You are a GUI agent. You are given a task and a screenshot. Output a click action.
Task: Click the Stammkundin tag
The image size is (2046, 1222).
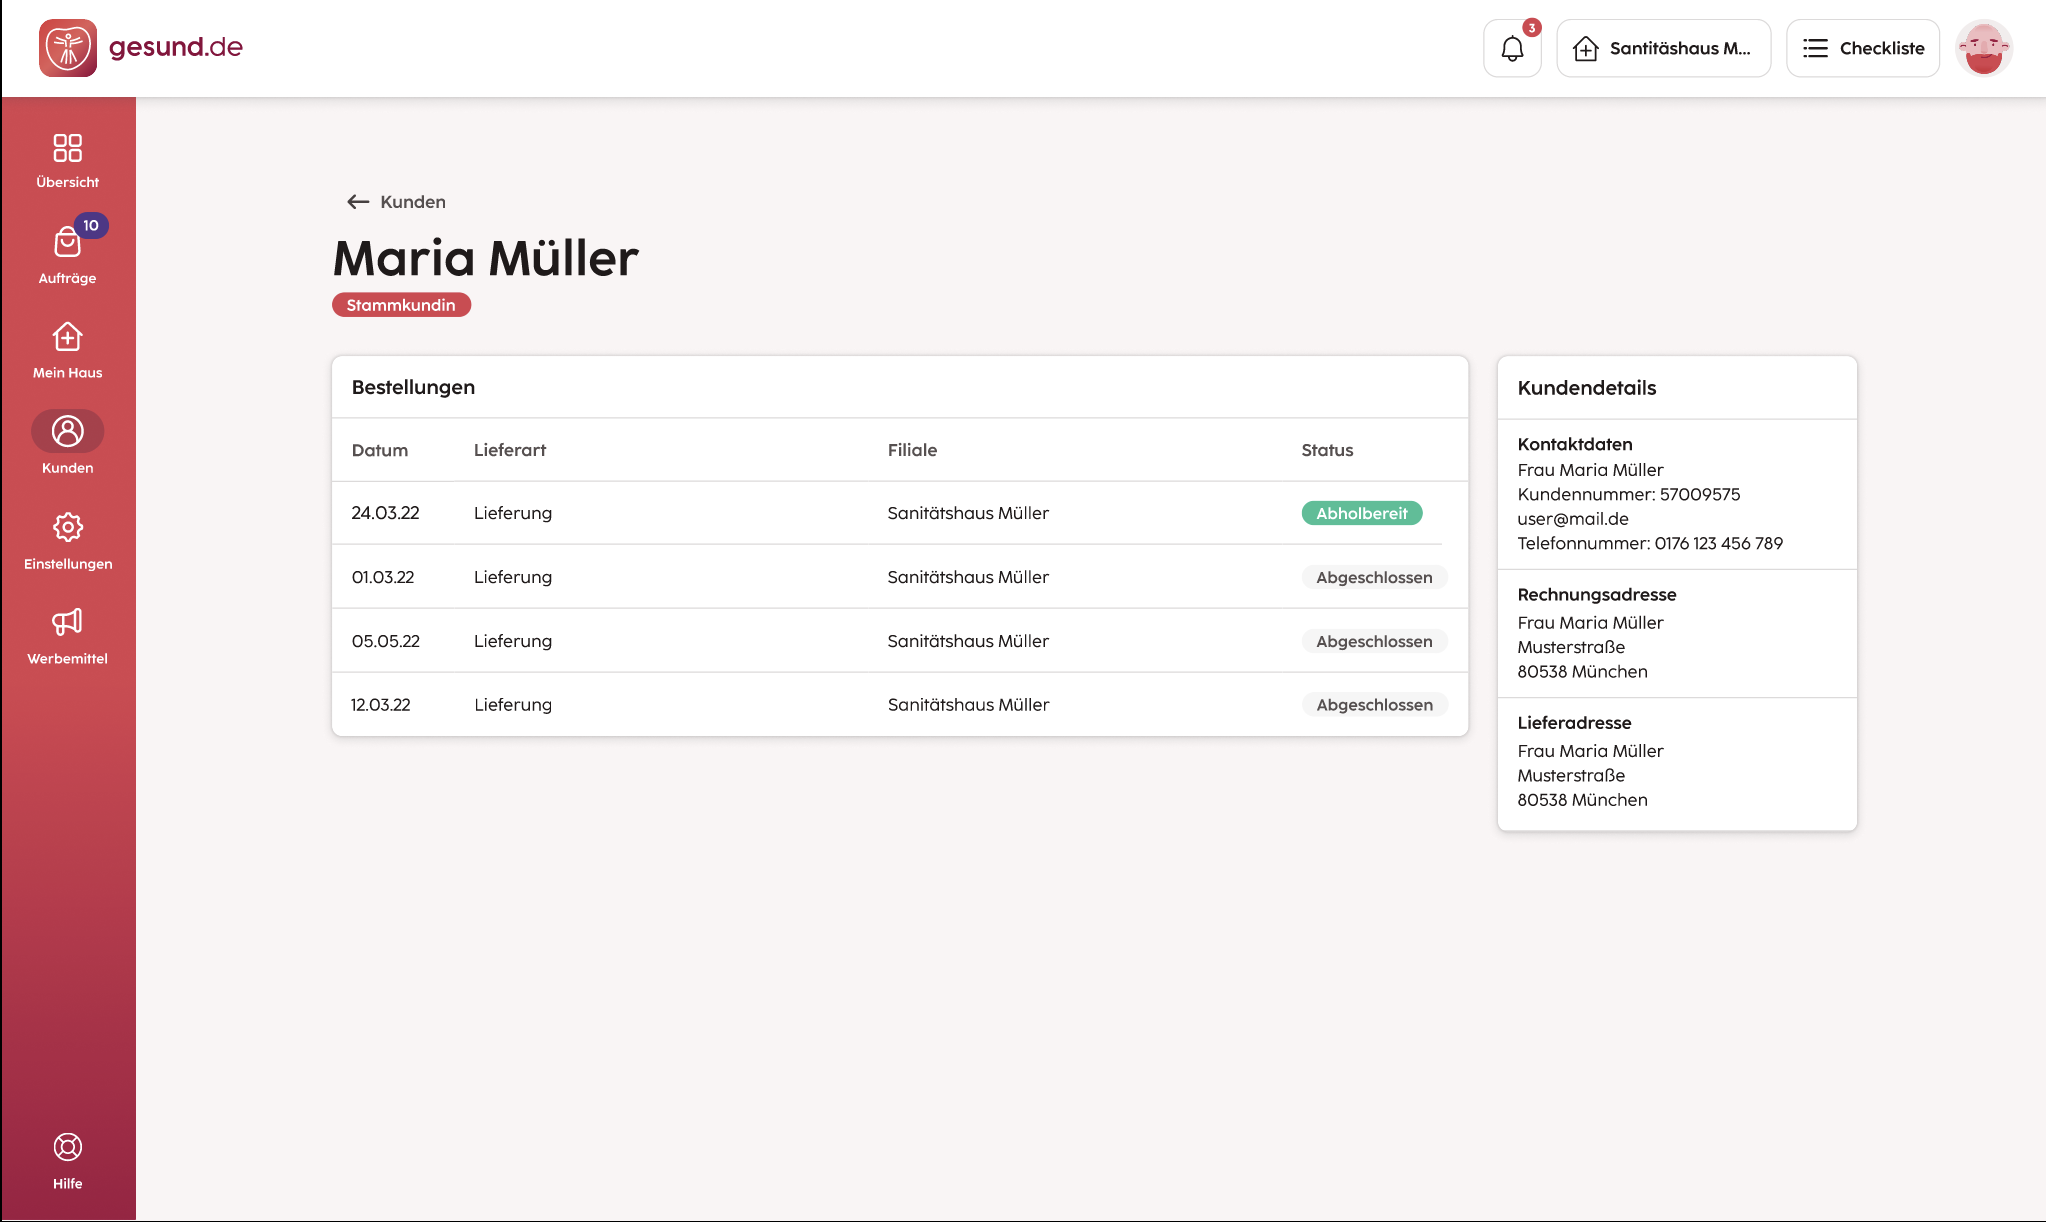pyautogui.click(x=401, y=305)
